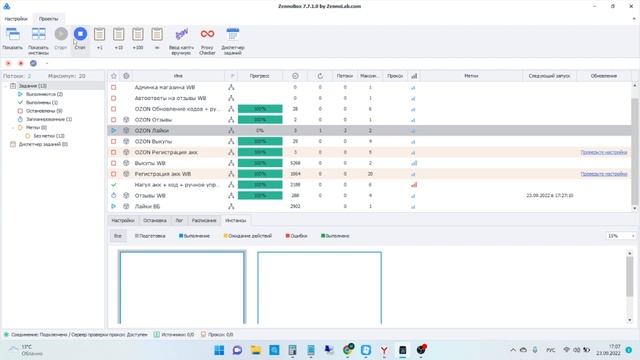Screen dimensions: 640x360
Task: Click project tree icon in OZON Лайки row
Action: coord(231,131)
